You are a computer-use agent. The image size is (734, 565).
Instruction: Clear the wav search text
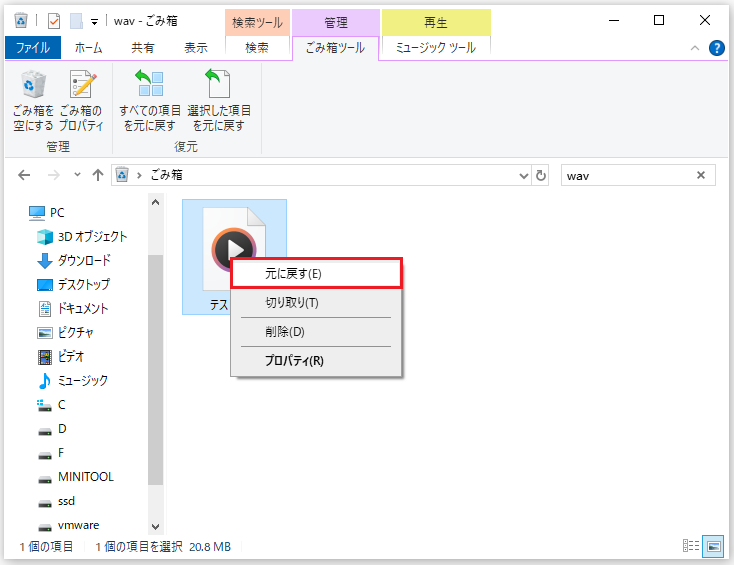tap(701, 175)
